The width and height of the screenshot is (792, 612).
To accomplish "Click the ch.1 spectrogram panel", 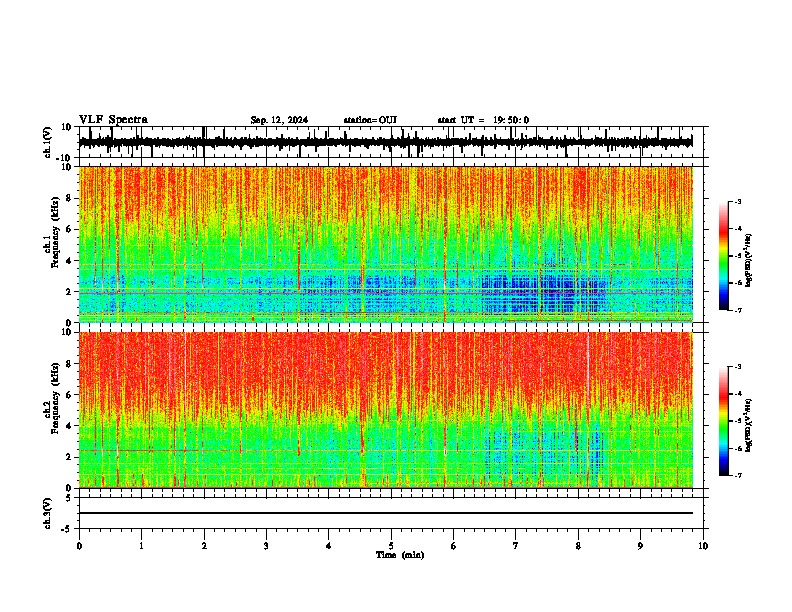I will (385, 244).
